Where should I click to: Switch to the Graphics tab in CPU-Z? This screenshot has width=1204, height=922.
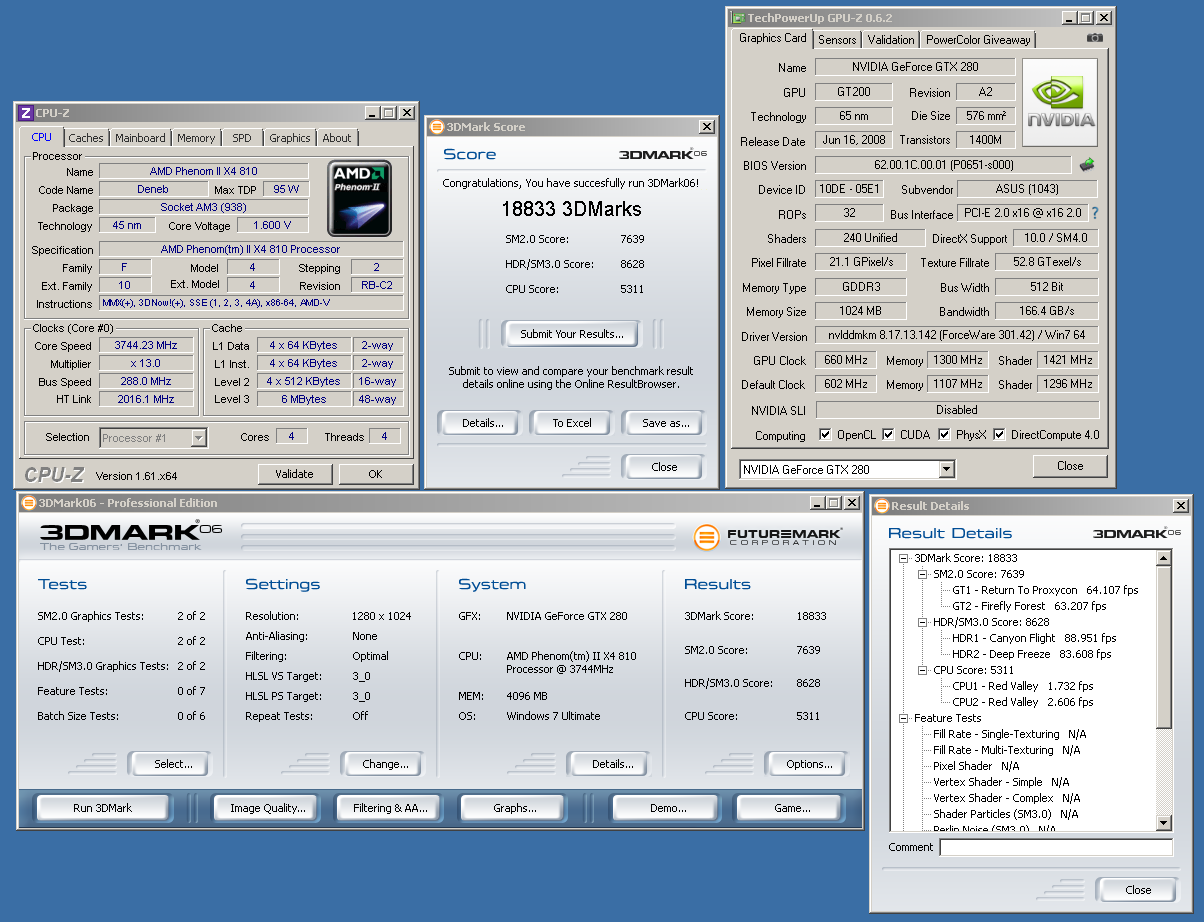pos(290,138)
